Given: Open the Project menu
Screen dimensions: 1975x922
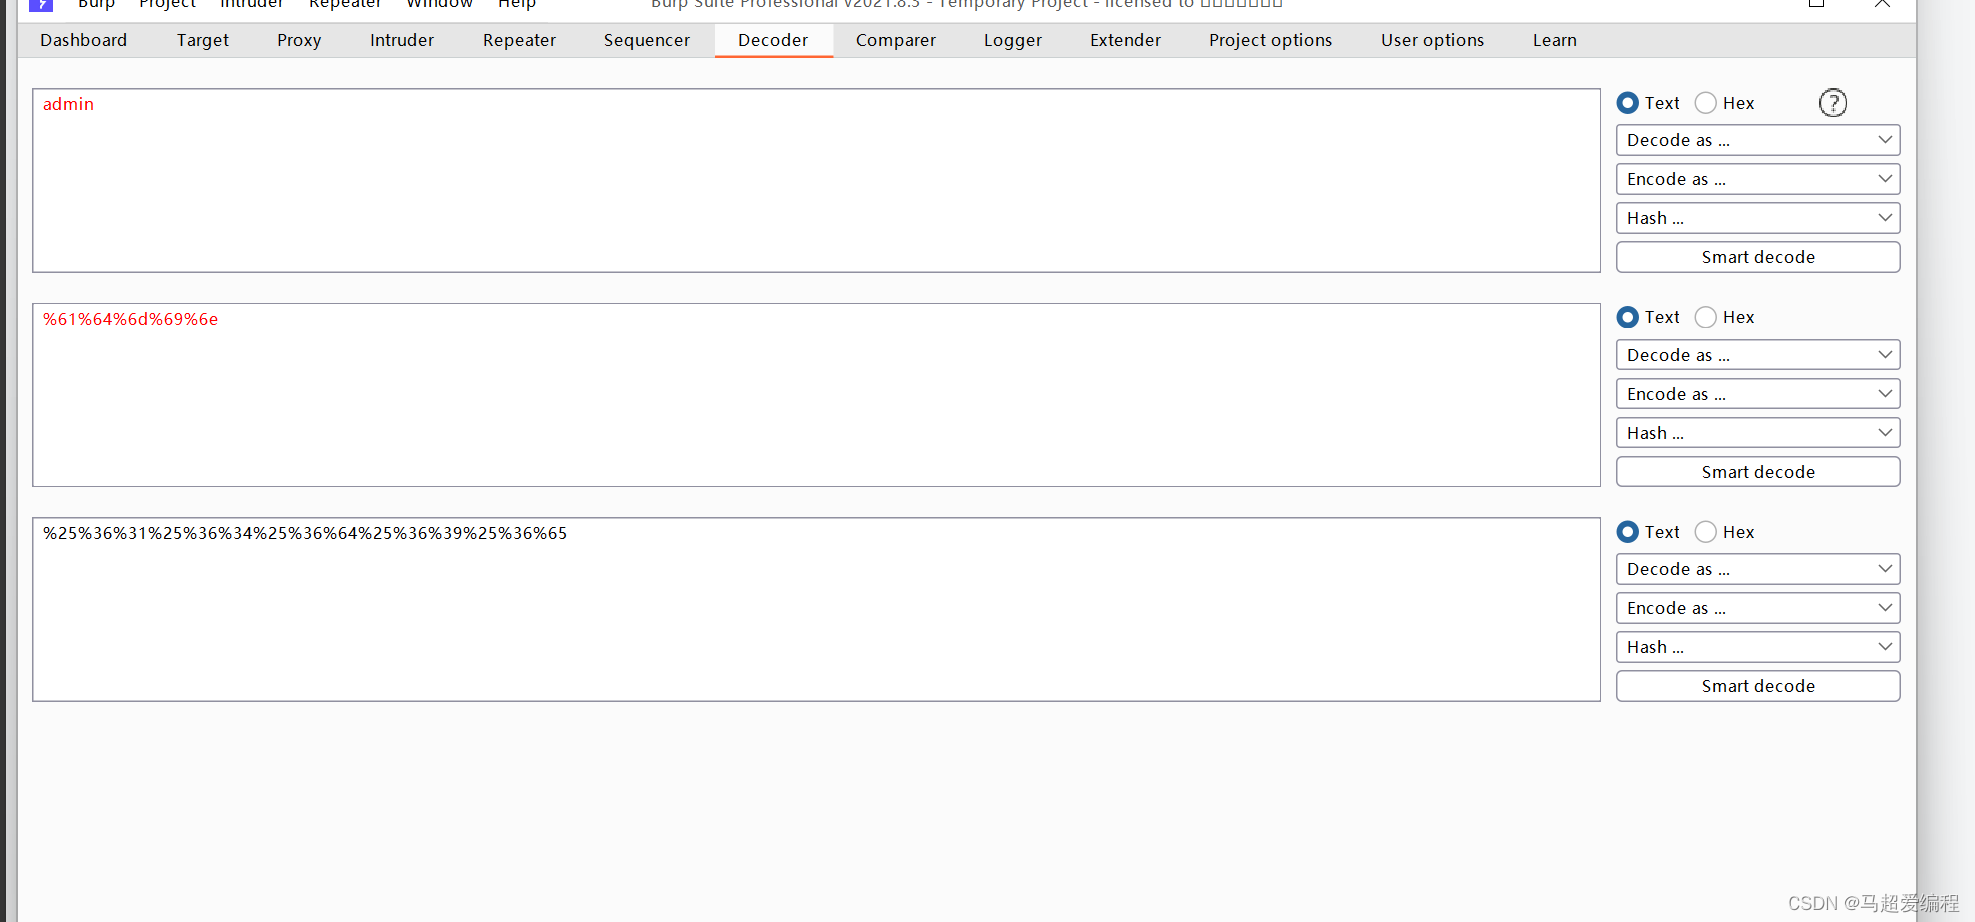Looking at the screenshot, I should [x=168, y=4].
